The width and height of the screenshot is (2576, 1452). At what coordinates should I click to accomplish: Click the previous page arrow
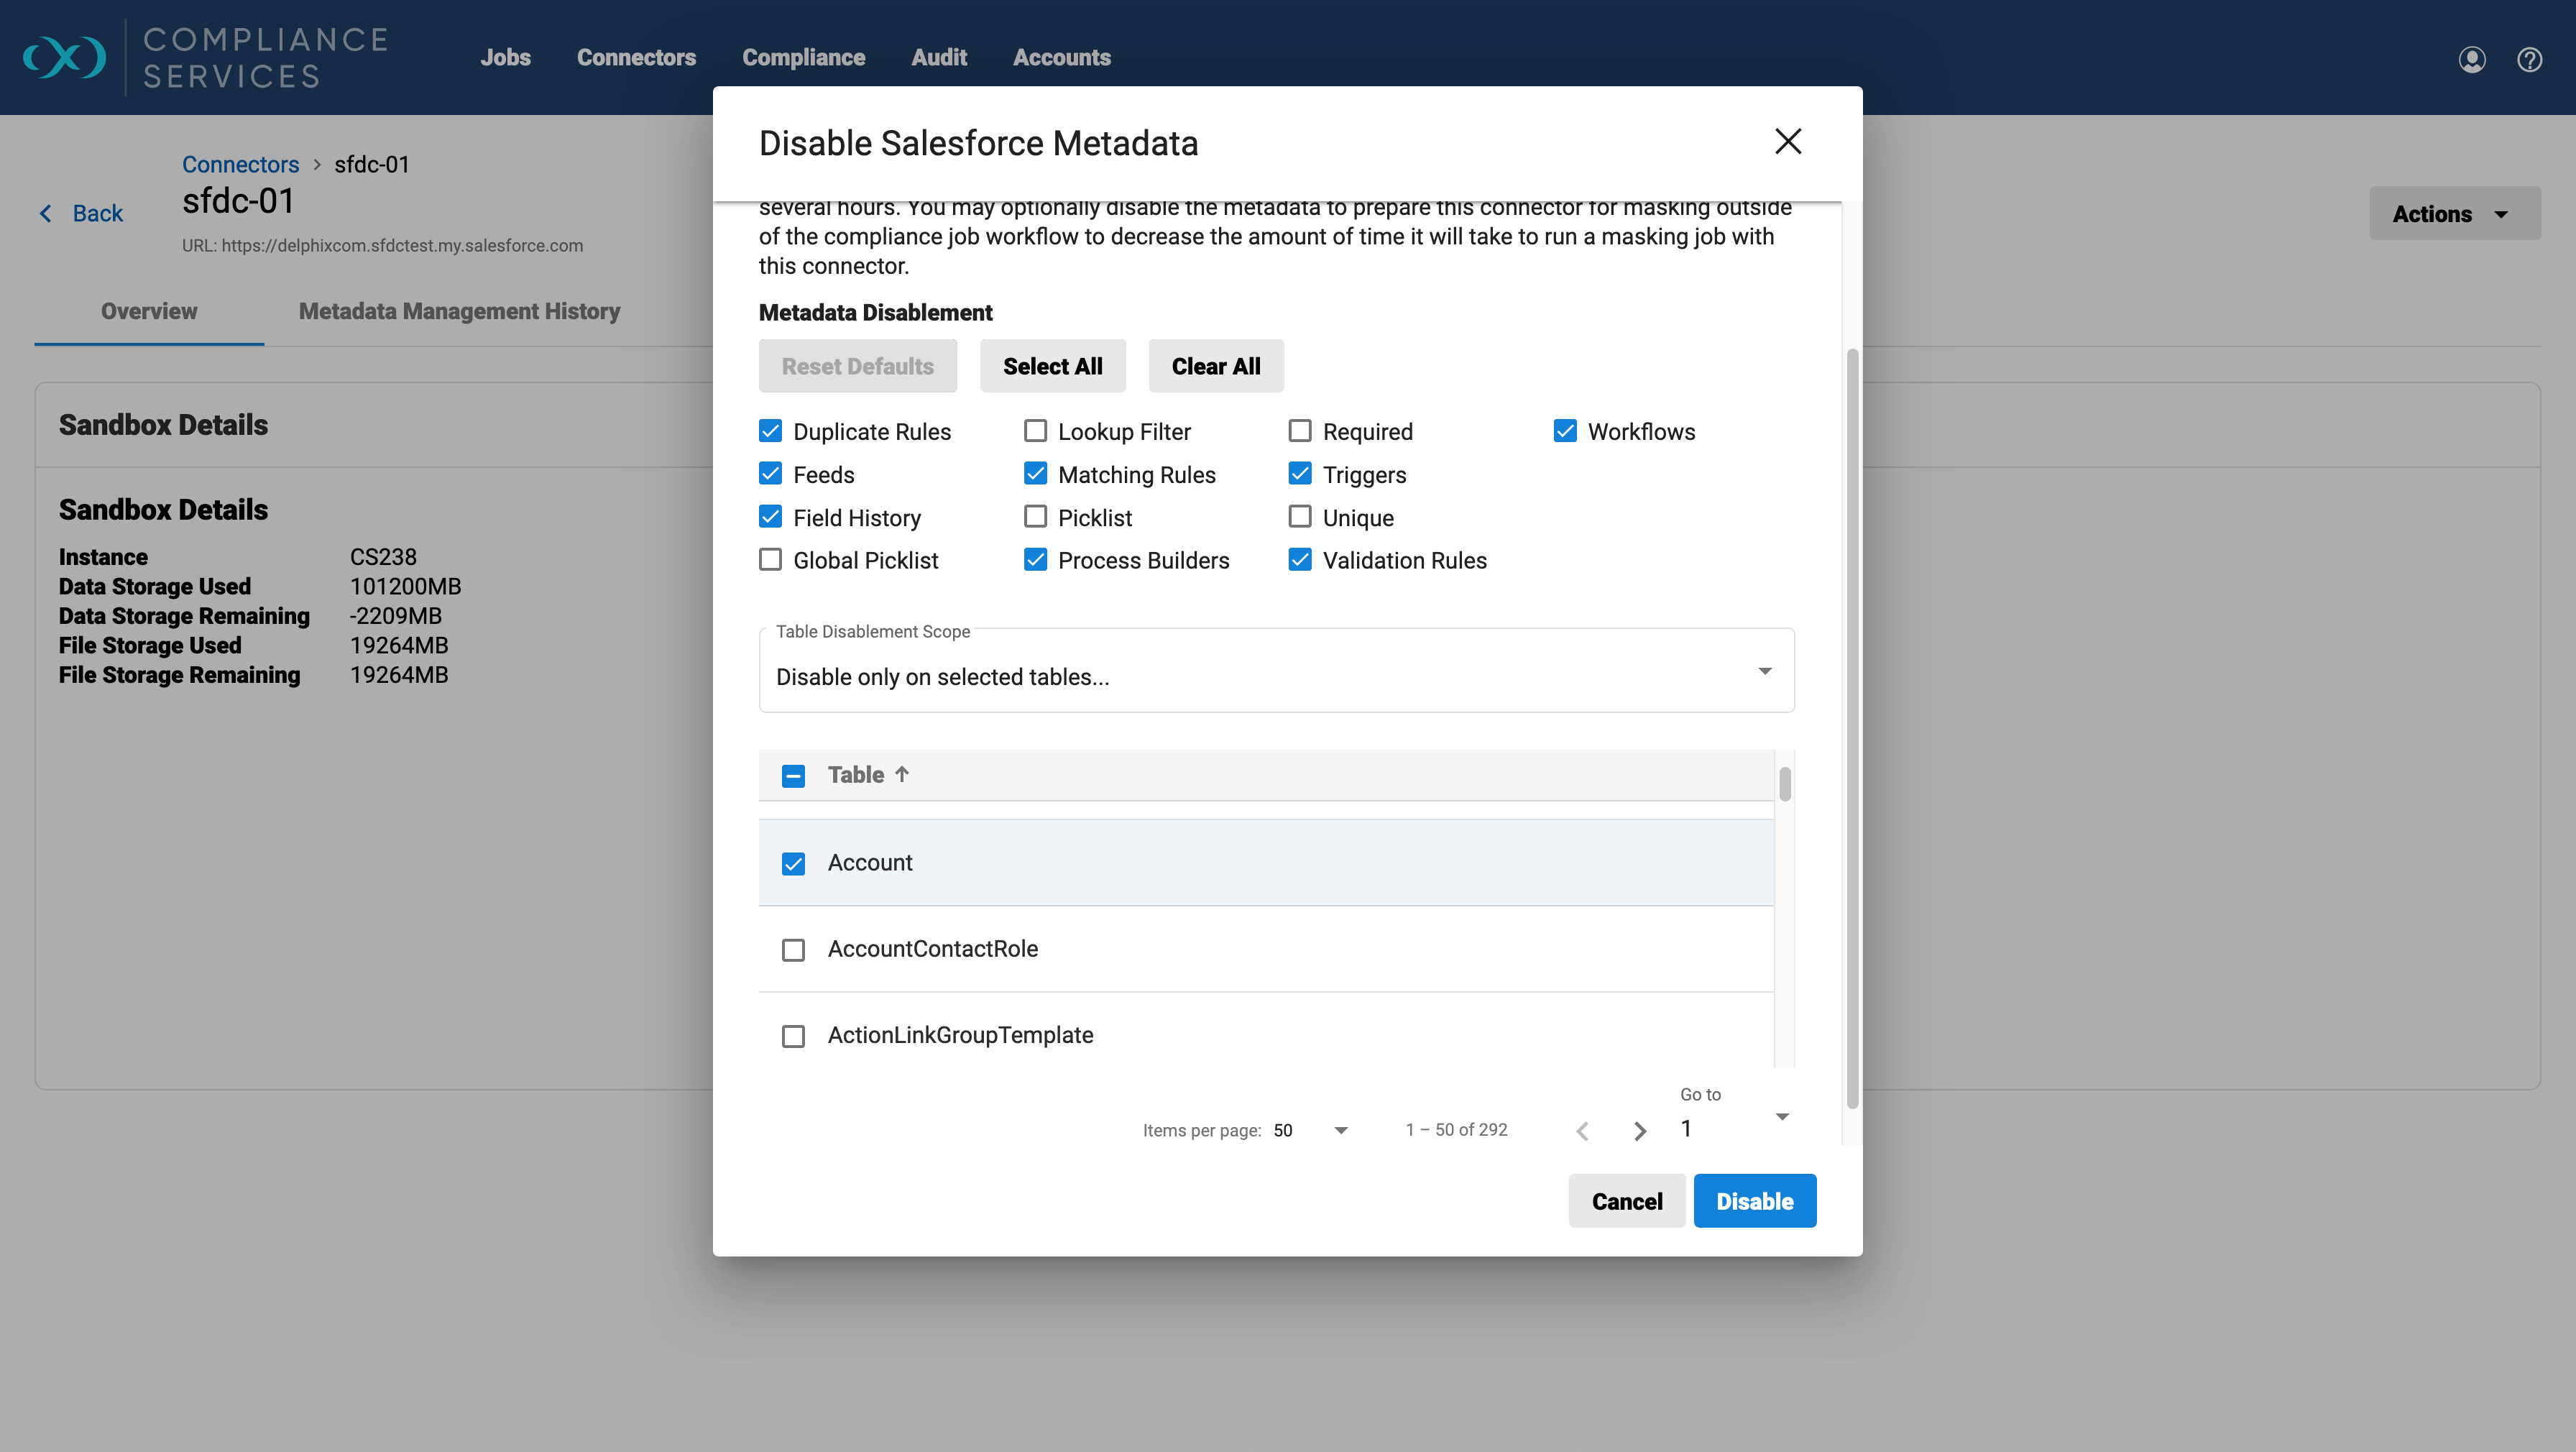[1582, 1131]
